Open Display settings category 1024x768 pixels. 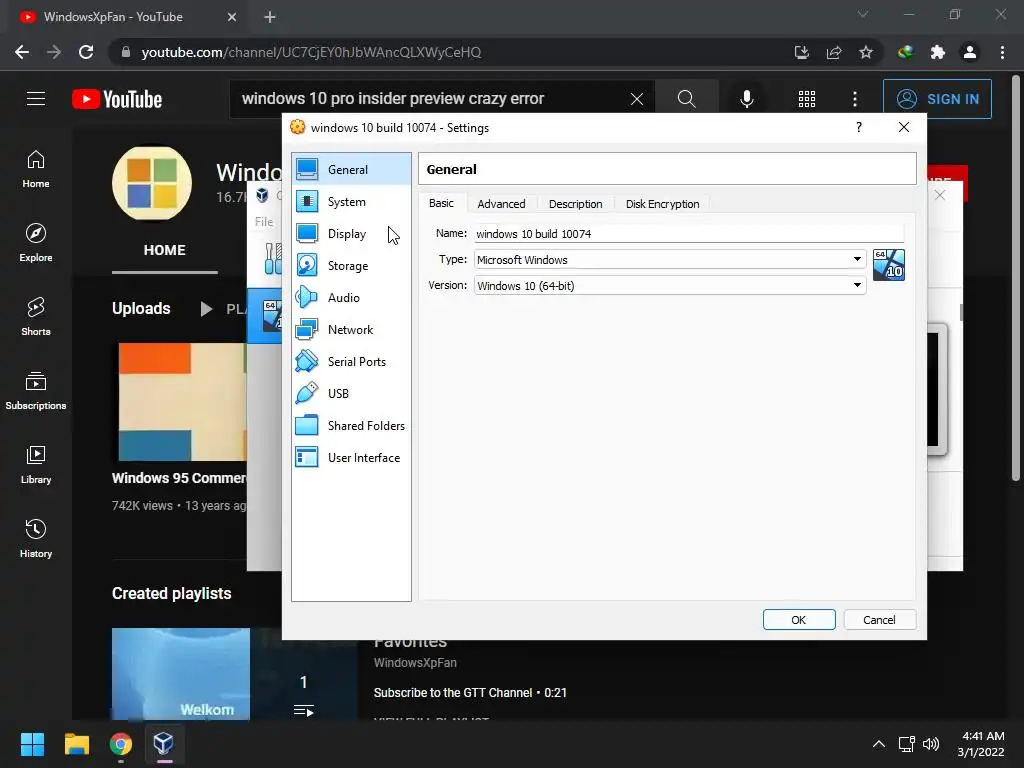point(351,233)
